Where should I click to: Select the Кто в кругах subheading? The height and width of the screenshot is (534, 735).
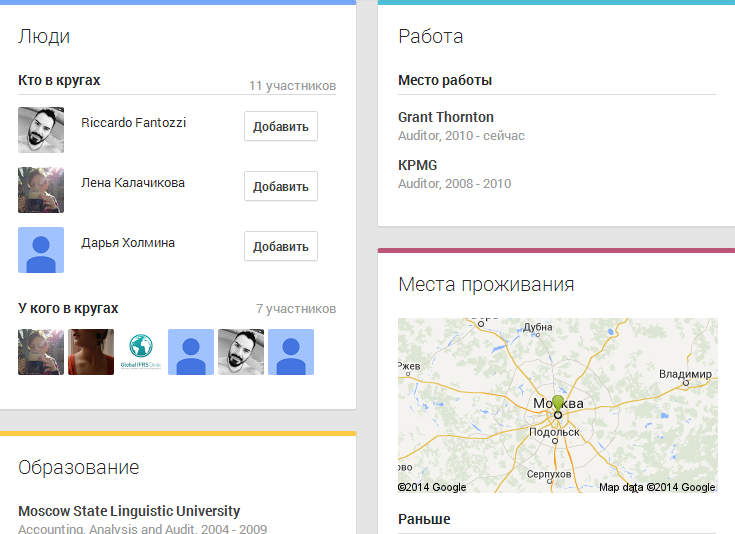(x=59, y=80)
